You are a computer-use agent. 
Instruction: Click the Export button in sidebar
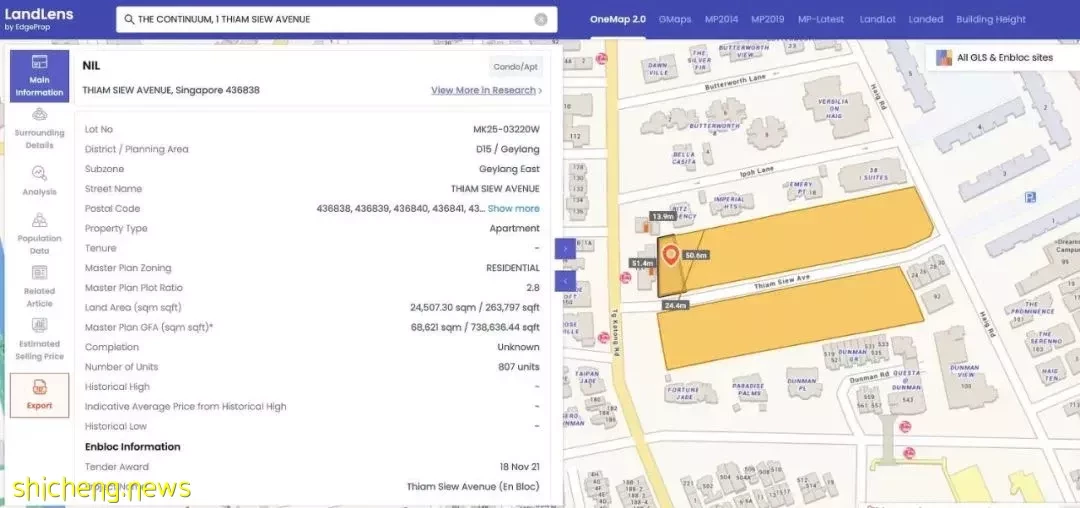tap(39, 395)
